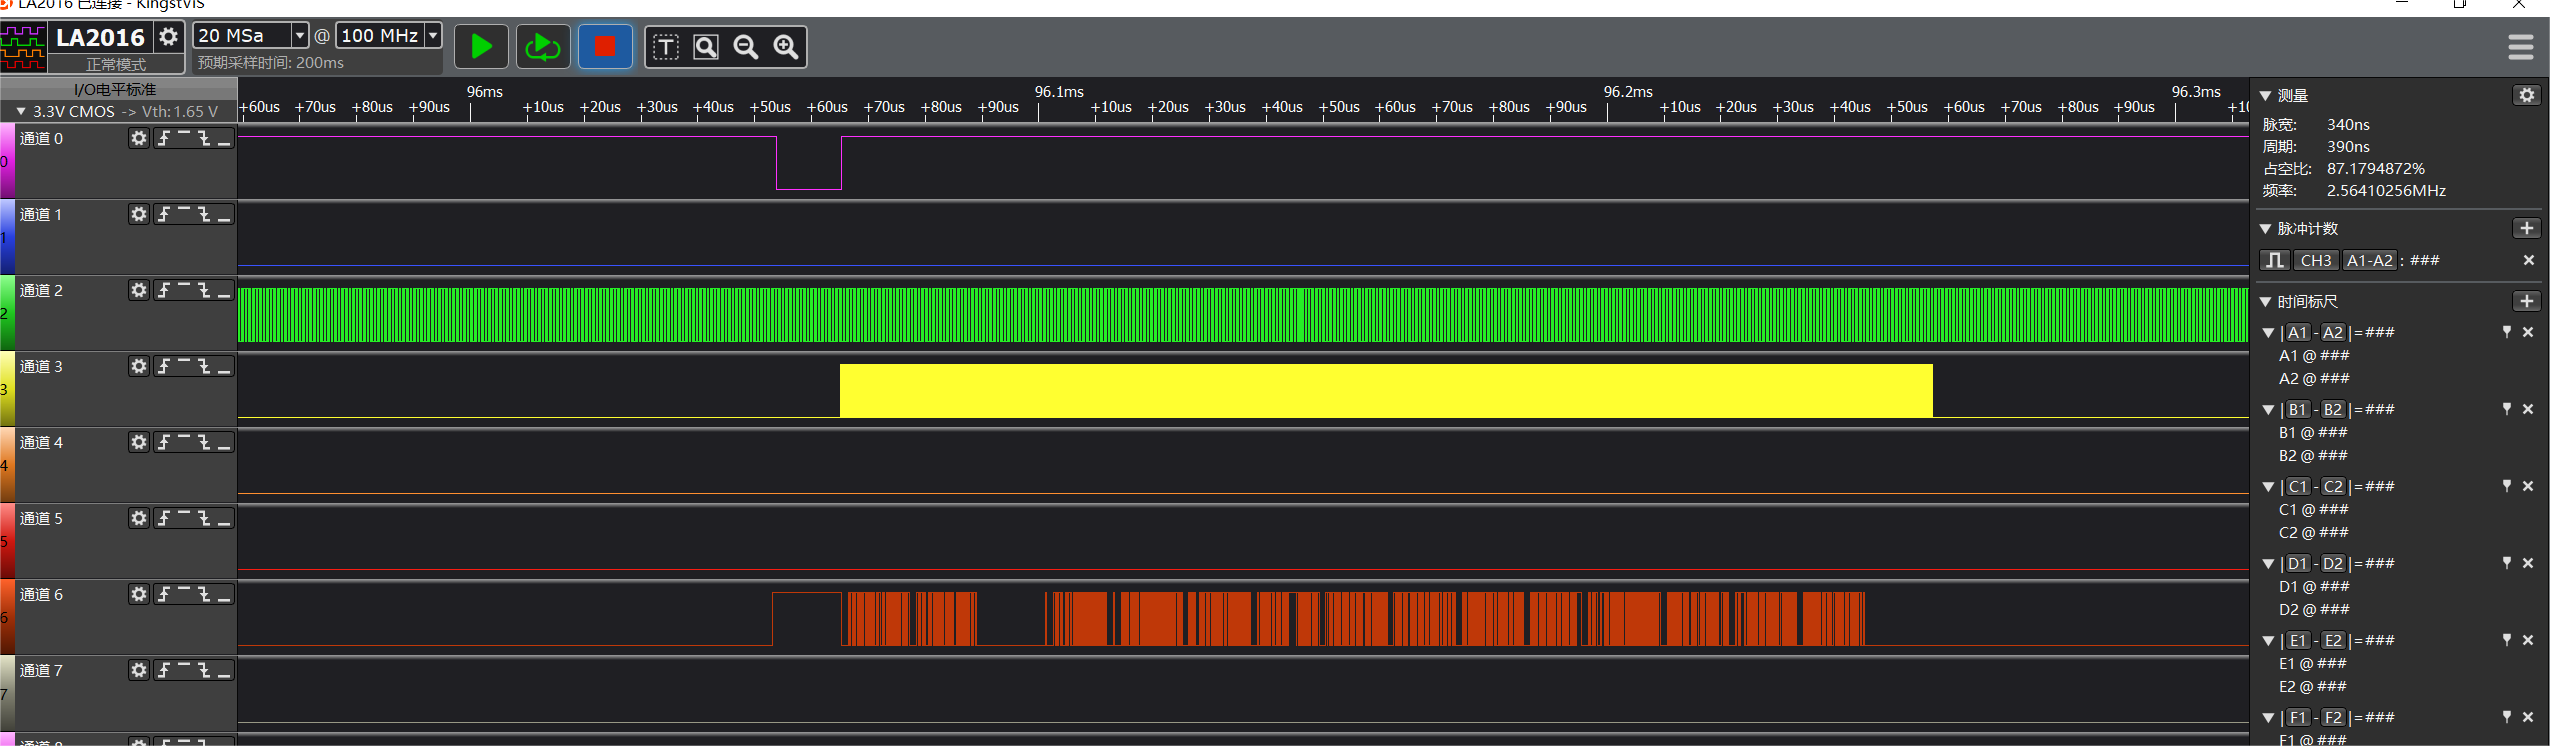Viewport: 2550px width, 746px height.
Task: Open channel 7 (通道 7) settings gear
Action: click(139, 670)
